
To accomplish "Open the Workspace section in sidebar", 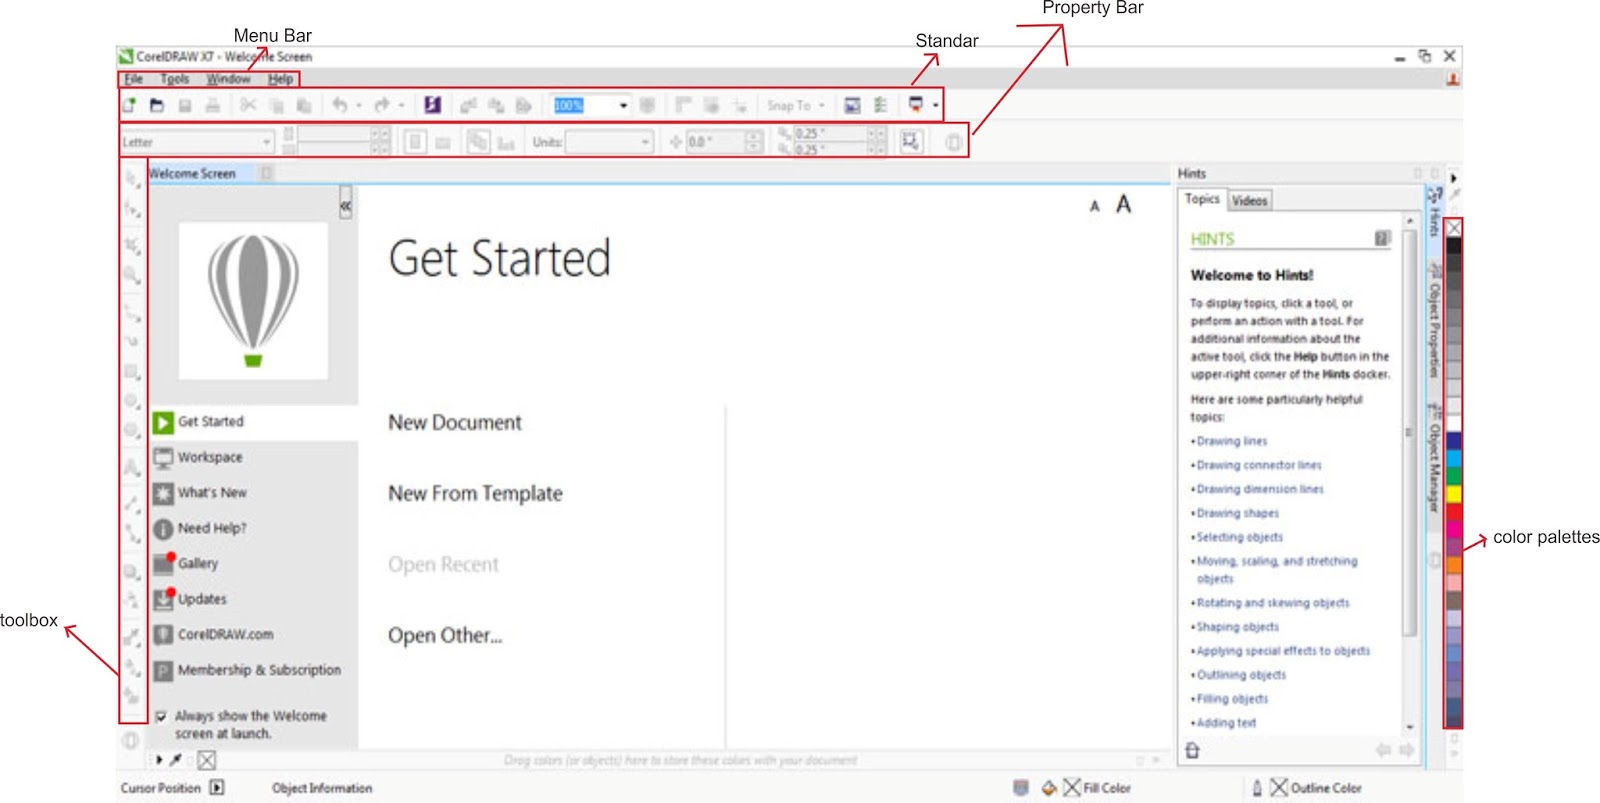I will [255, 457].
